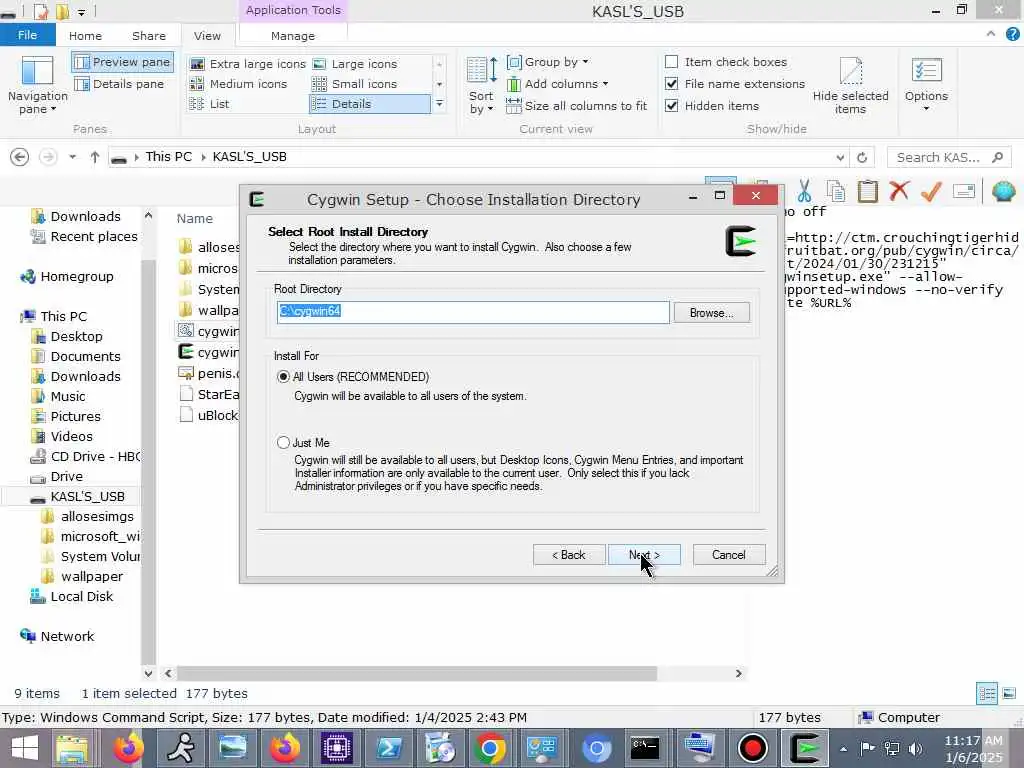
Task: Open File Explorer from taskbar
Action: [72, 748]
